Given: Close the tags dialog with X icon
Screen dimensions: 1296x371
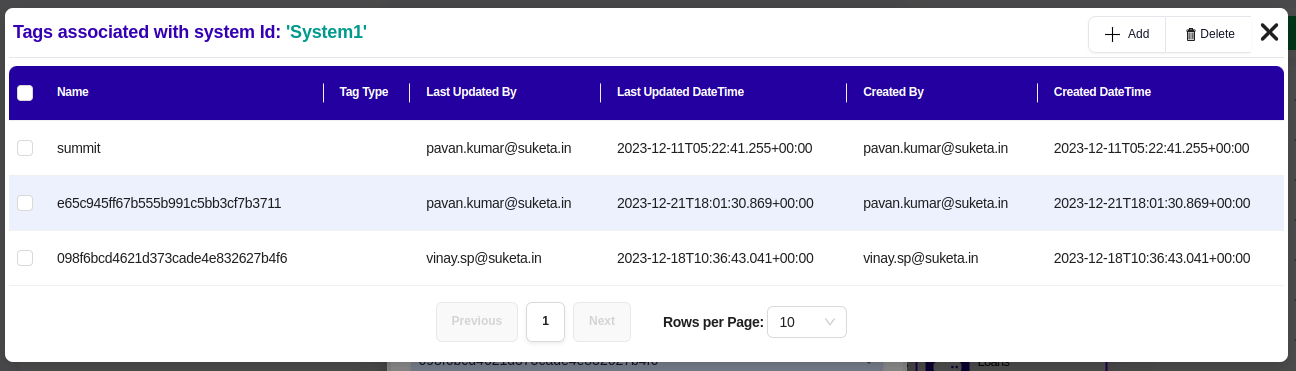Looking at the screenshot, I should [x=1269, y=32].
